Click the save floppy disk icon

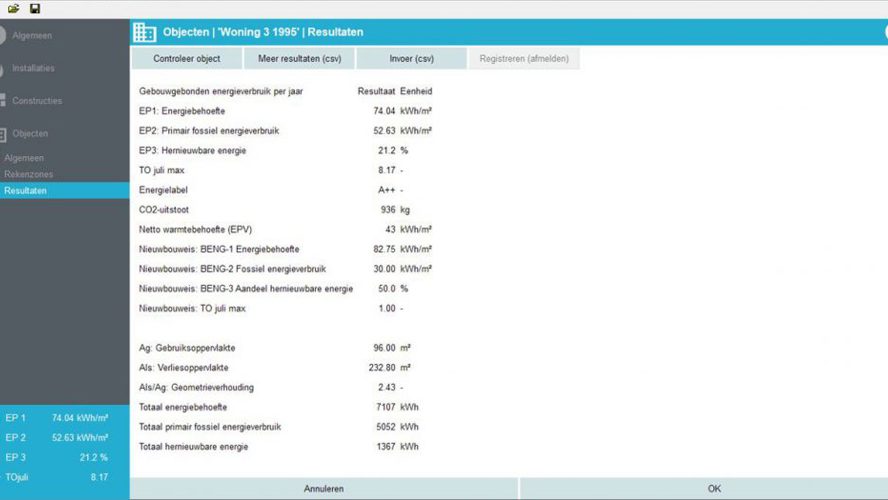coord(35,8)
